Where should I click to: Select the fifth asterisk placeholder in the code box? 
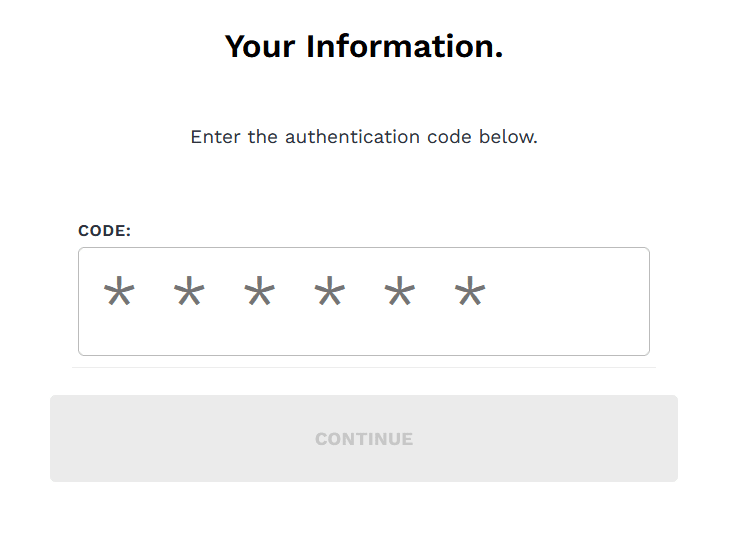click(400, 290)
